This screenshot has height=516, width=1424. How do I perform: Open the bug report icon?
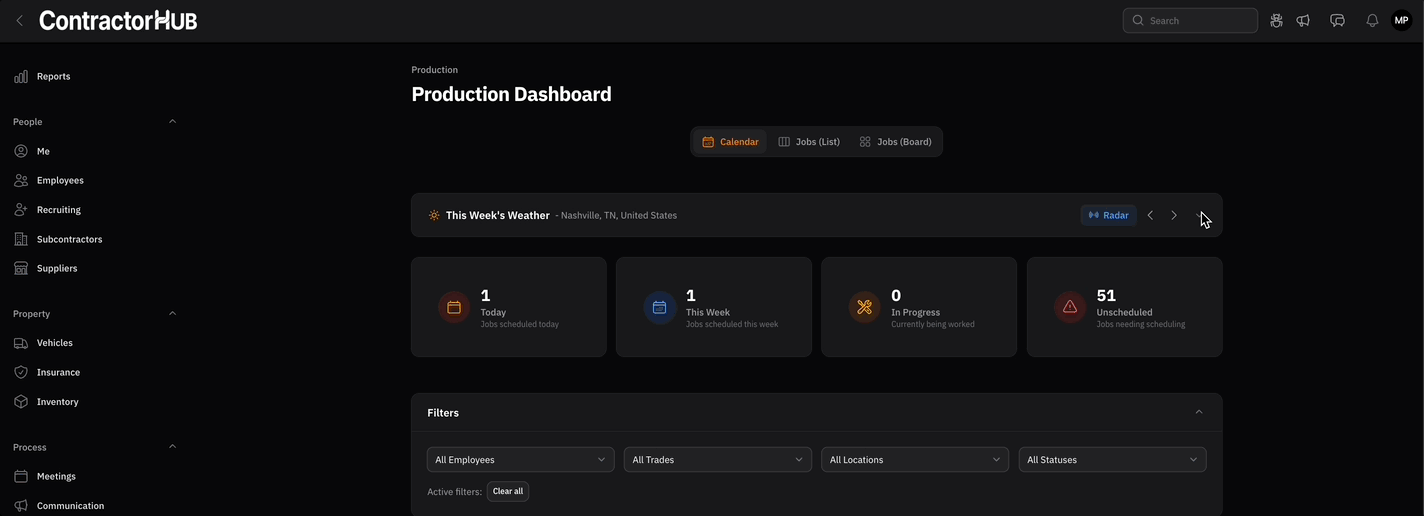point(1276,20)
